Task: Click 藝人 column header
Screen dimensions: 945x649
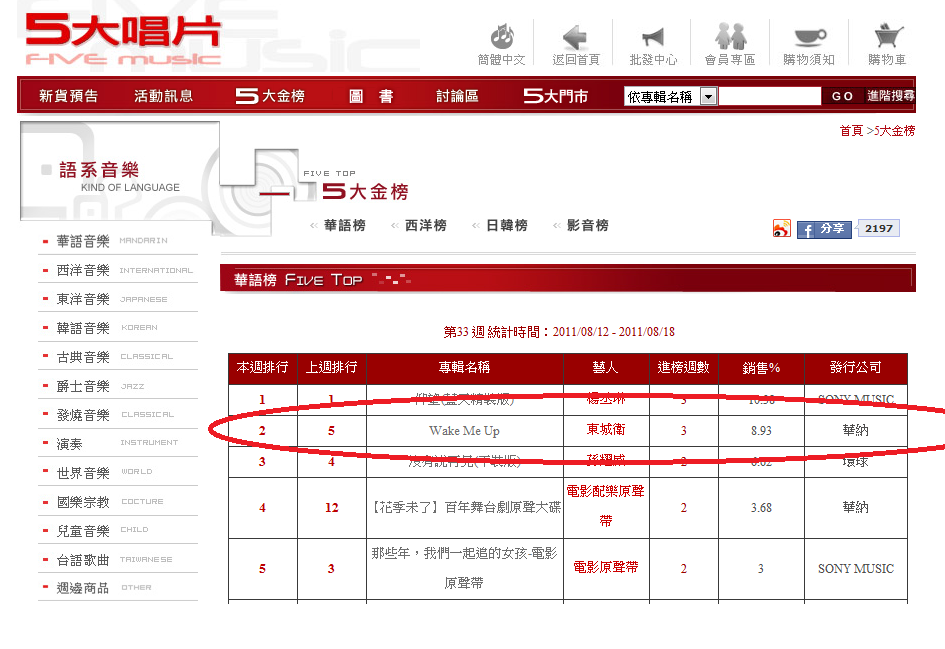Action: click(606, 368)
